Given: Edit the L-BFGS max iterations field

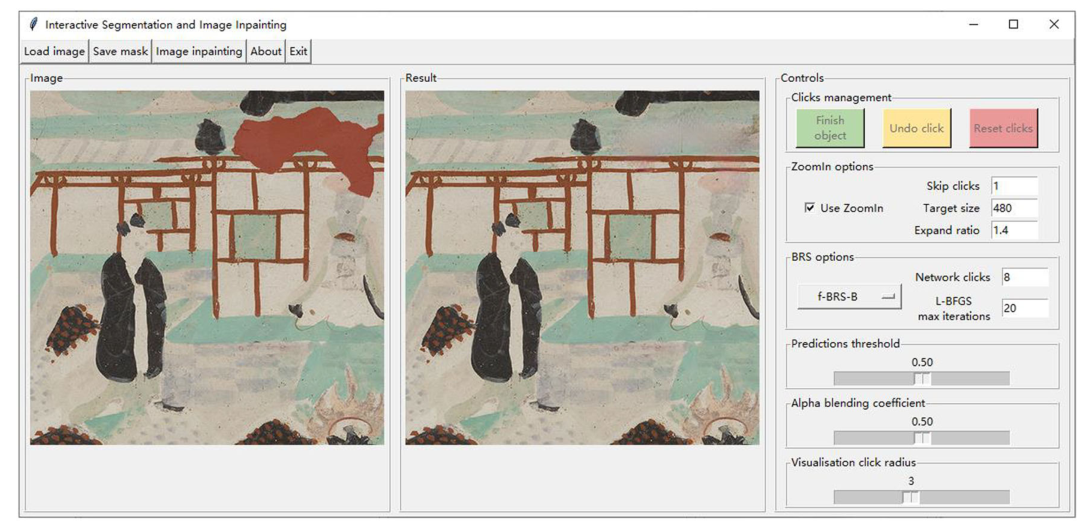Looking at the screenshot, I should [x=1024, y=308].
